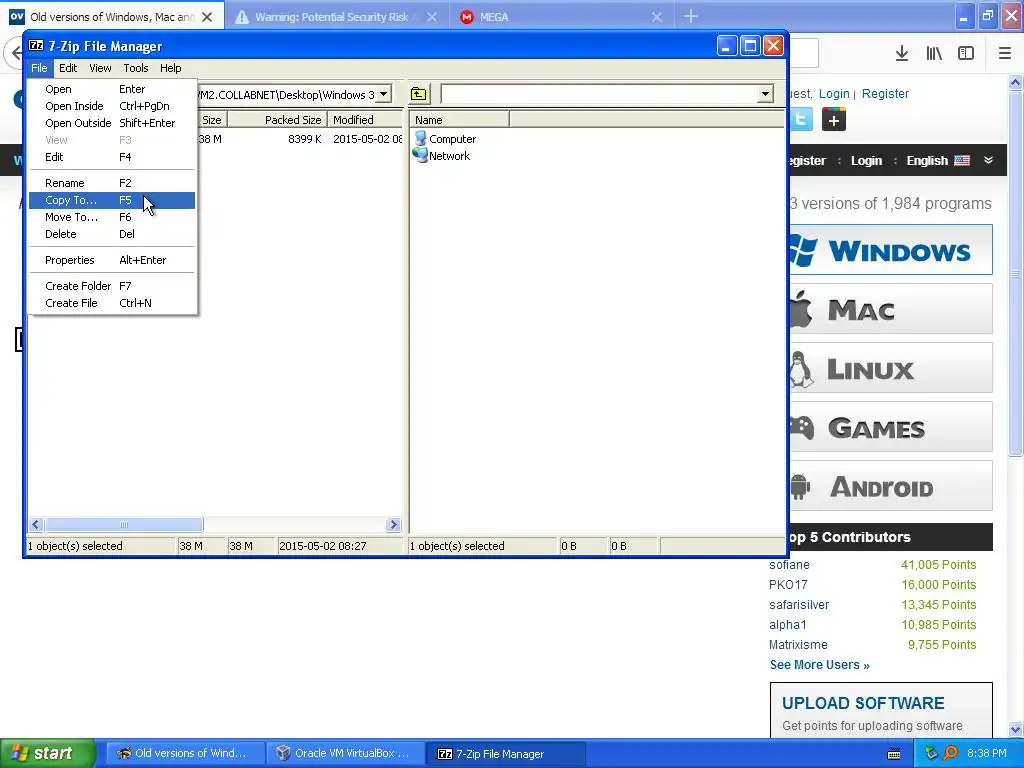
Task: Choose Move To... from File menu
Action: pos(112,217)
